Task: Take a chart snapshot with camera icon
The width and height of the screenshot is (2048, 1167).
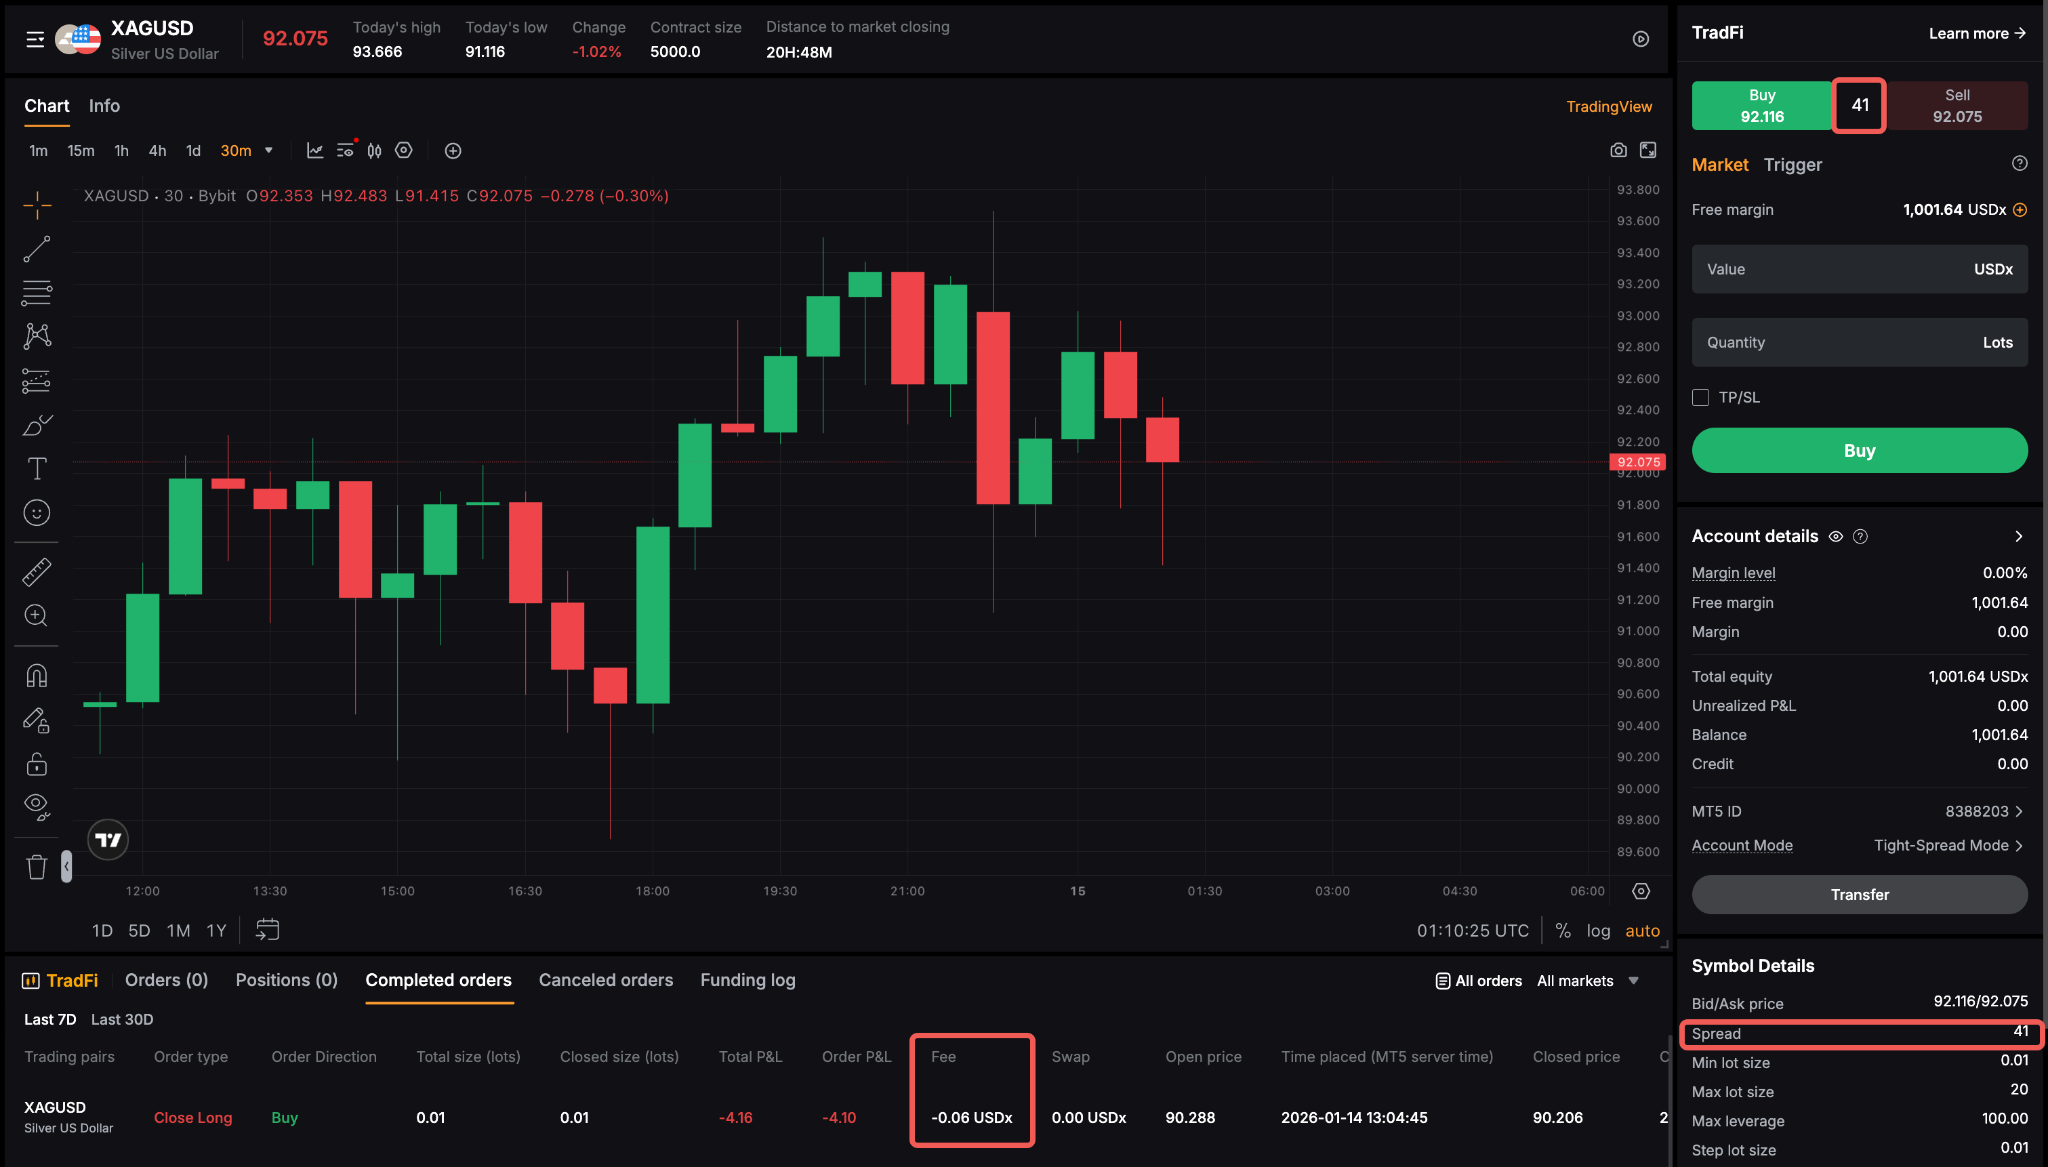Action: pyautogui.click(x=1618, y=150)
